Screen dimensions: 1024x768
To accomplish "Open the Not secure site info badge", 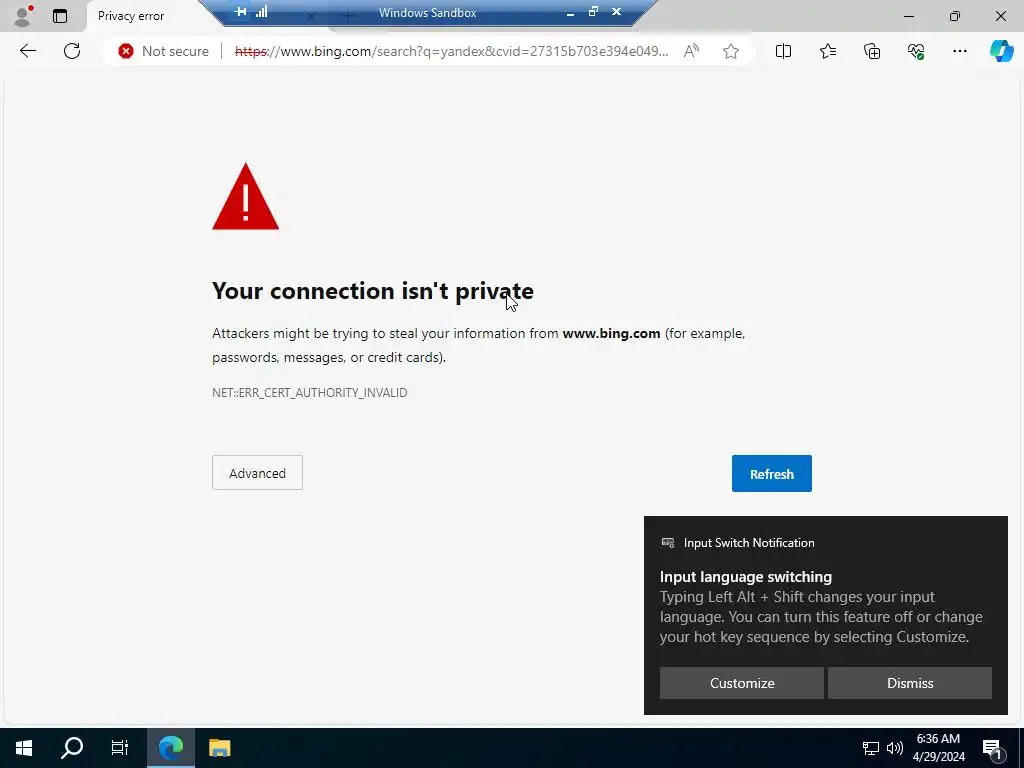I will (163, 51).
